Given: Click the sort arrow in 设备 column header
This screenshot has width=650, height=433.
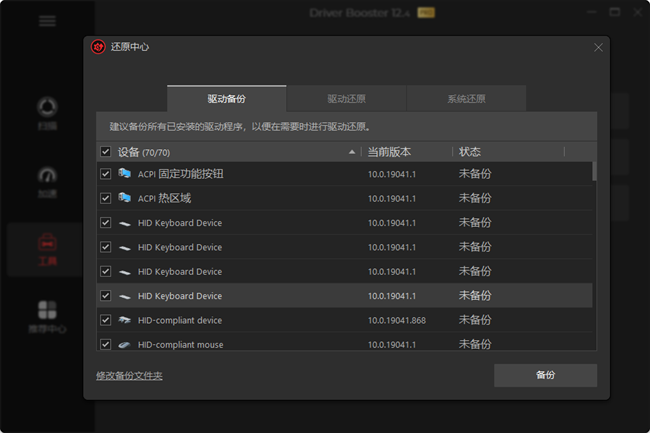Looking at the screenshot, I should click(x=351, y=152).
